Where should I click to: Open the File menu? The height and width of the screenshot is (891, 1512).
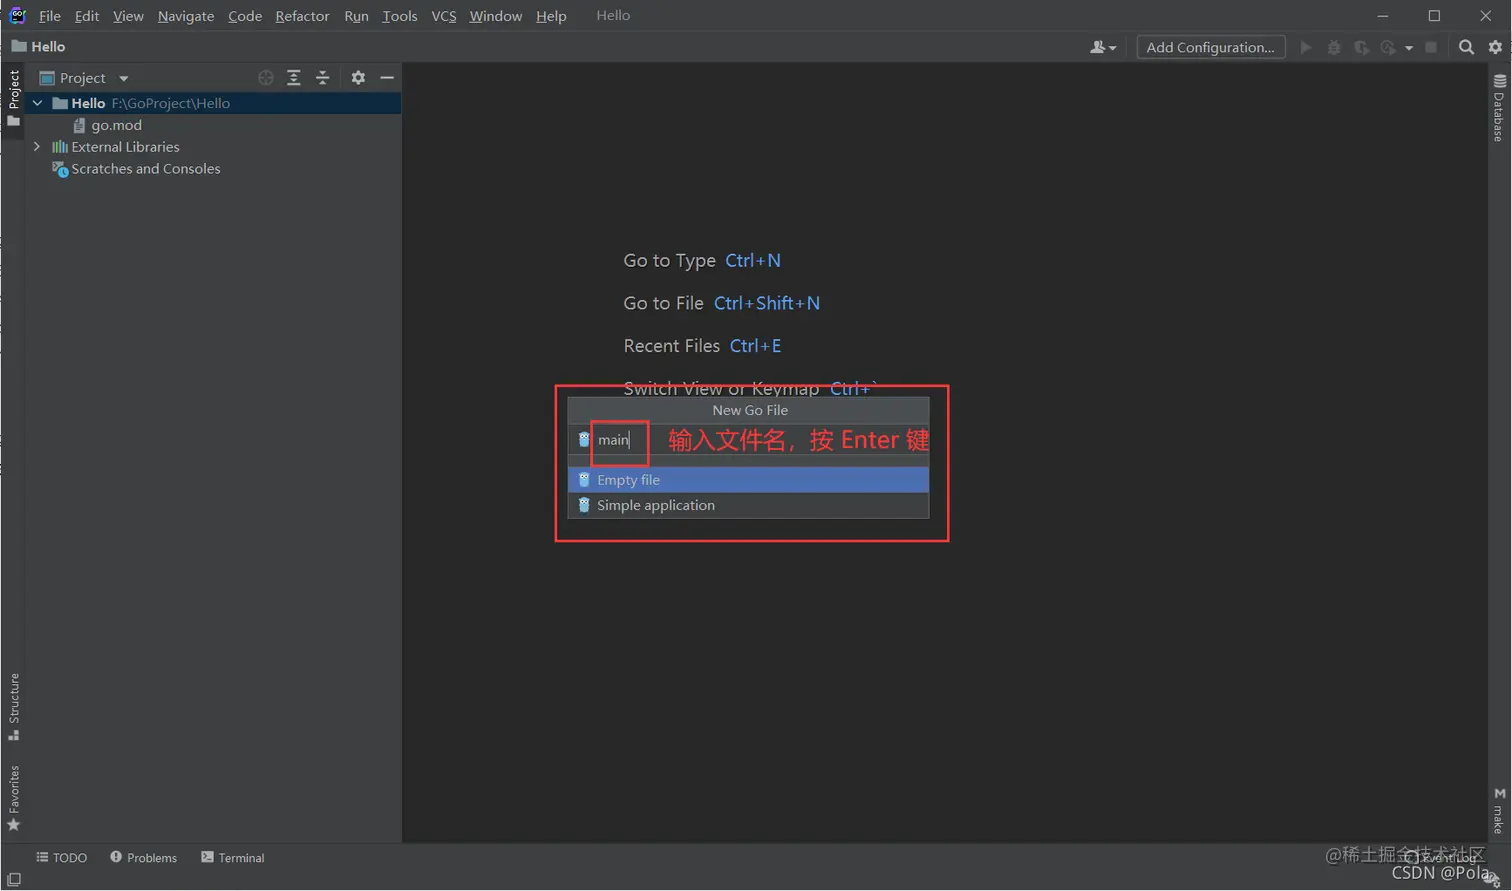(49, 16)
